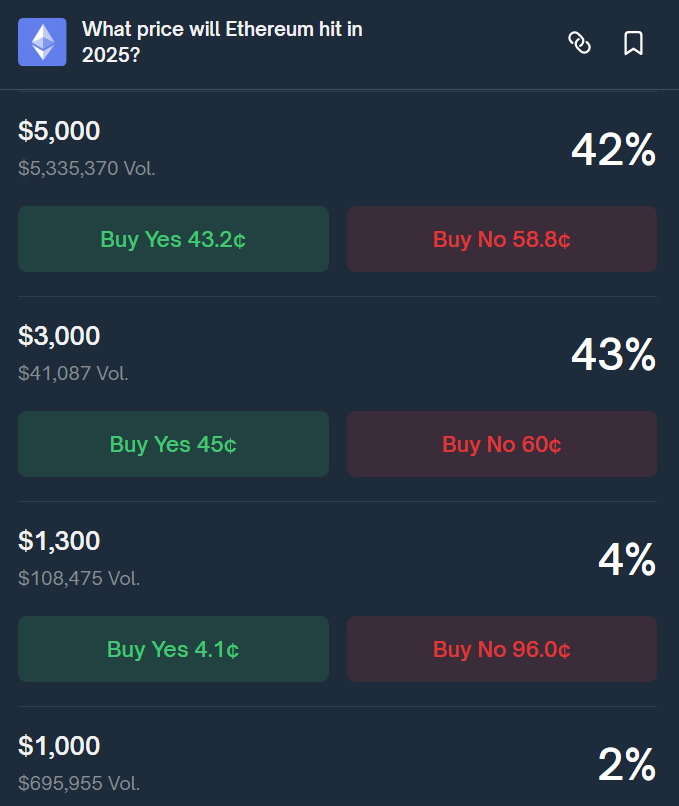Click the $108,475 volume label
This screenshot has height=806, width=679.
[78, 578]
